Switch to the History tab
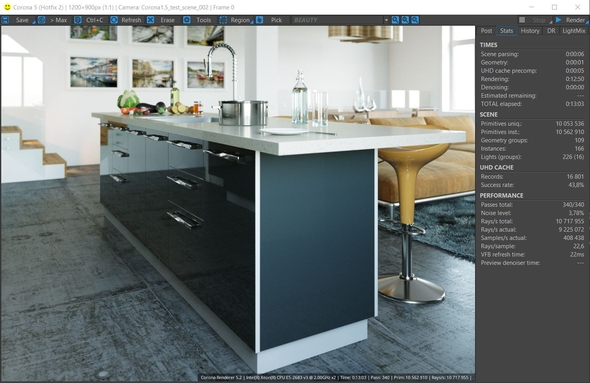This screenshot has height=383, width=590. pos(530,31)
